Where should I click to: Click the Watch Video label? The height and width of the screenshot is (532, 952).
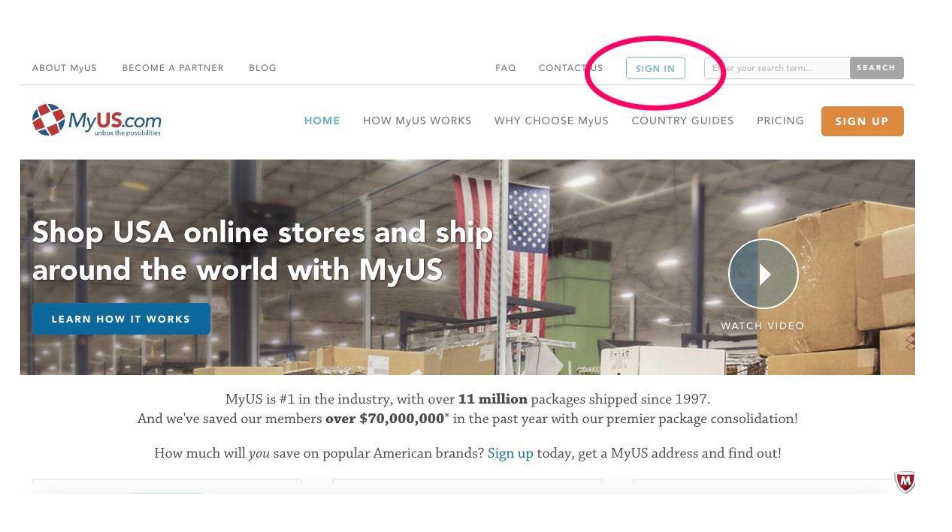(763, 326)
